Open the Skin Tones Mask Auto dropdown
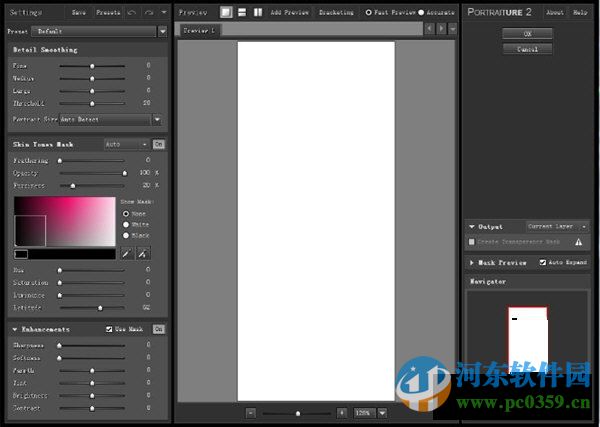 tap(126, 144)
